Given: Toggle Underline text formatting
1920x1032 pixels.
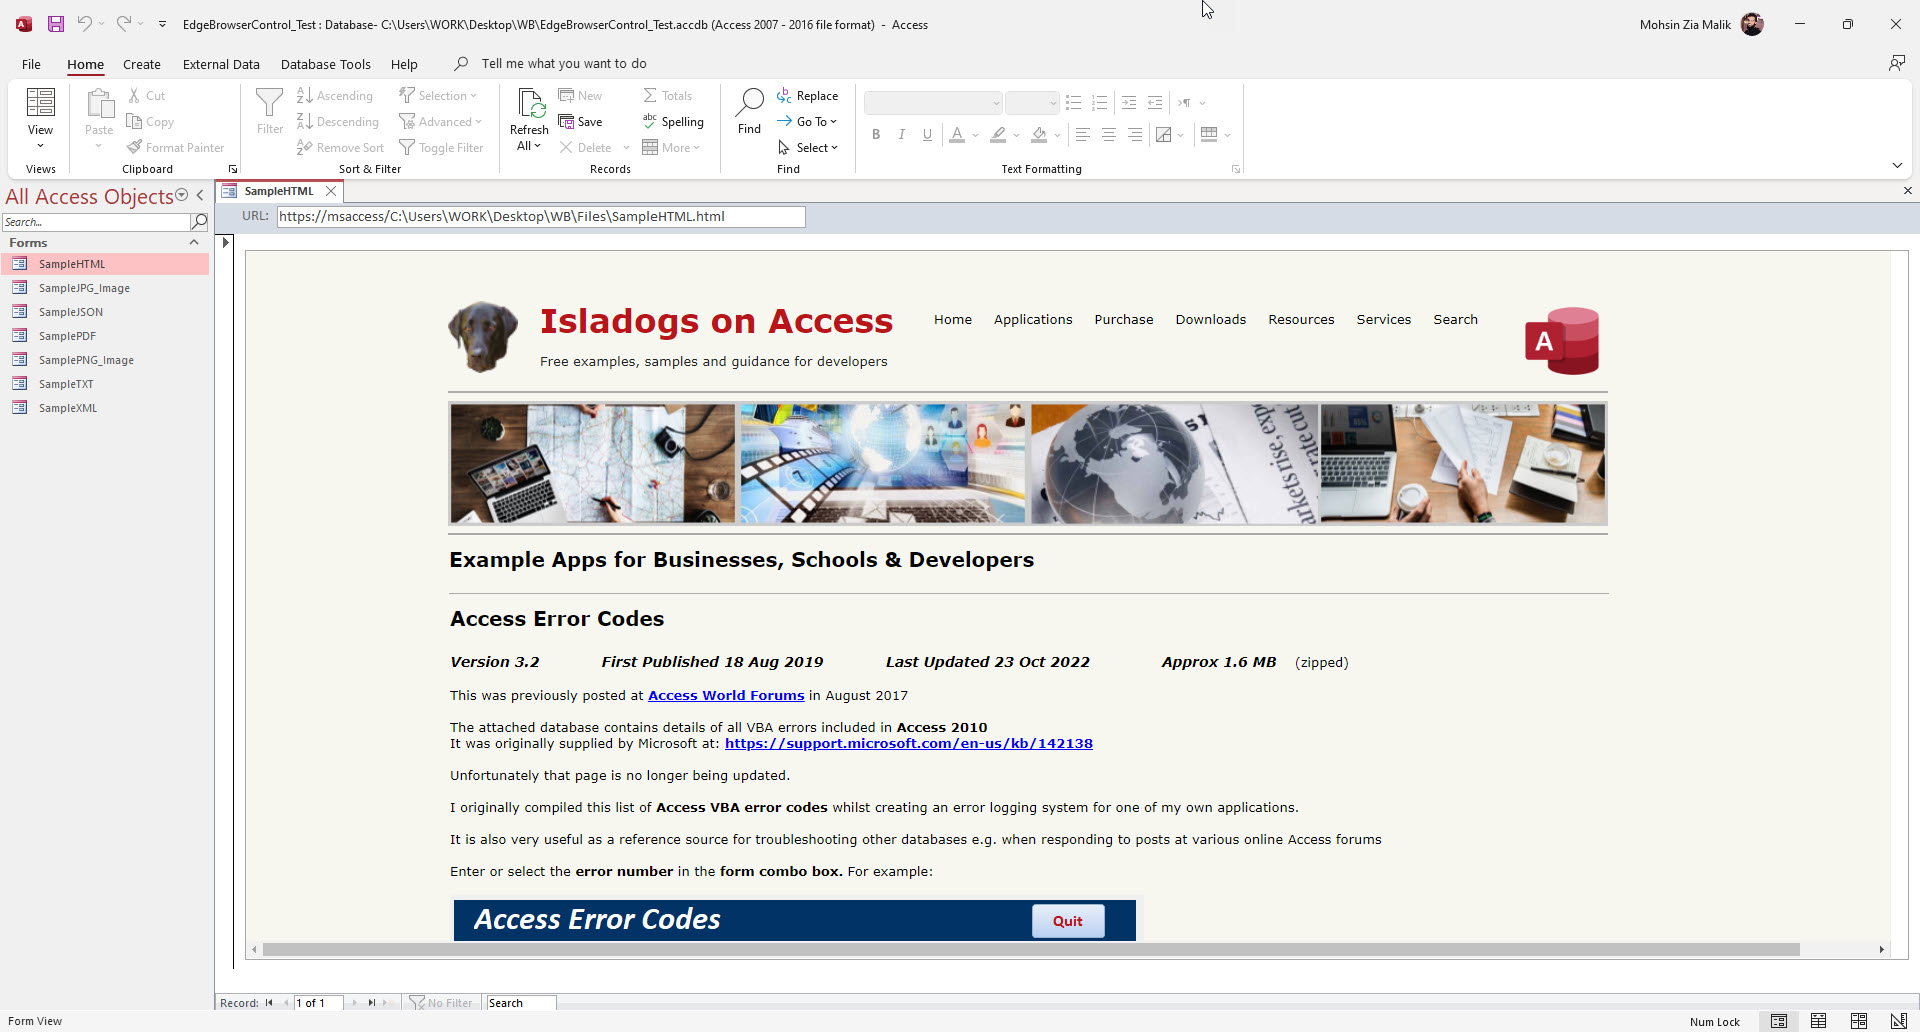Looking at the screenshot, I should (928, 135).
